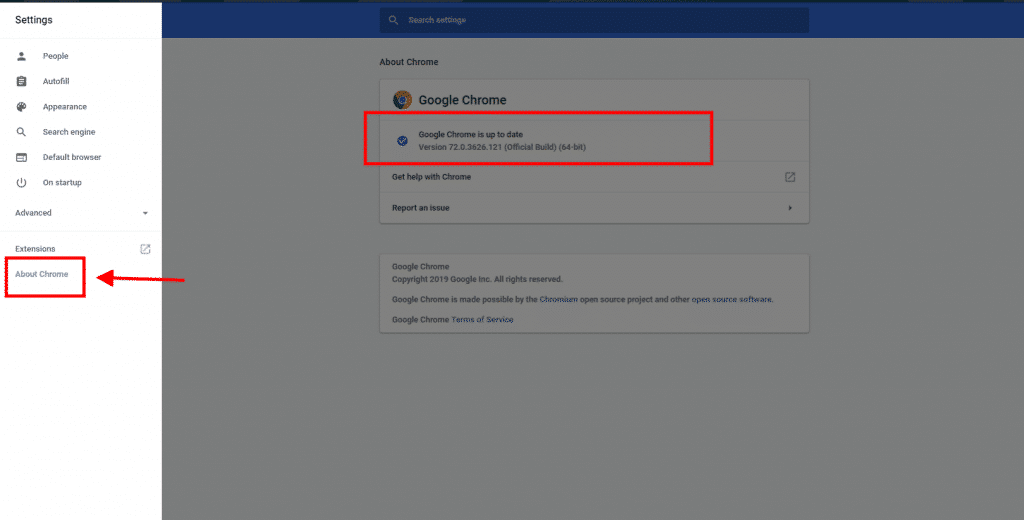Open Report an issue via its arrow
This screenshot has height=520, width=1024.
pos(790,208)
